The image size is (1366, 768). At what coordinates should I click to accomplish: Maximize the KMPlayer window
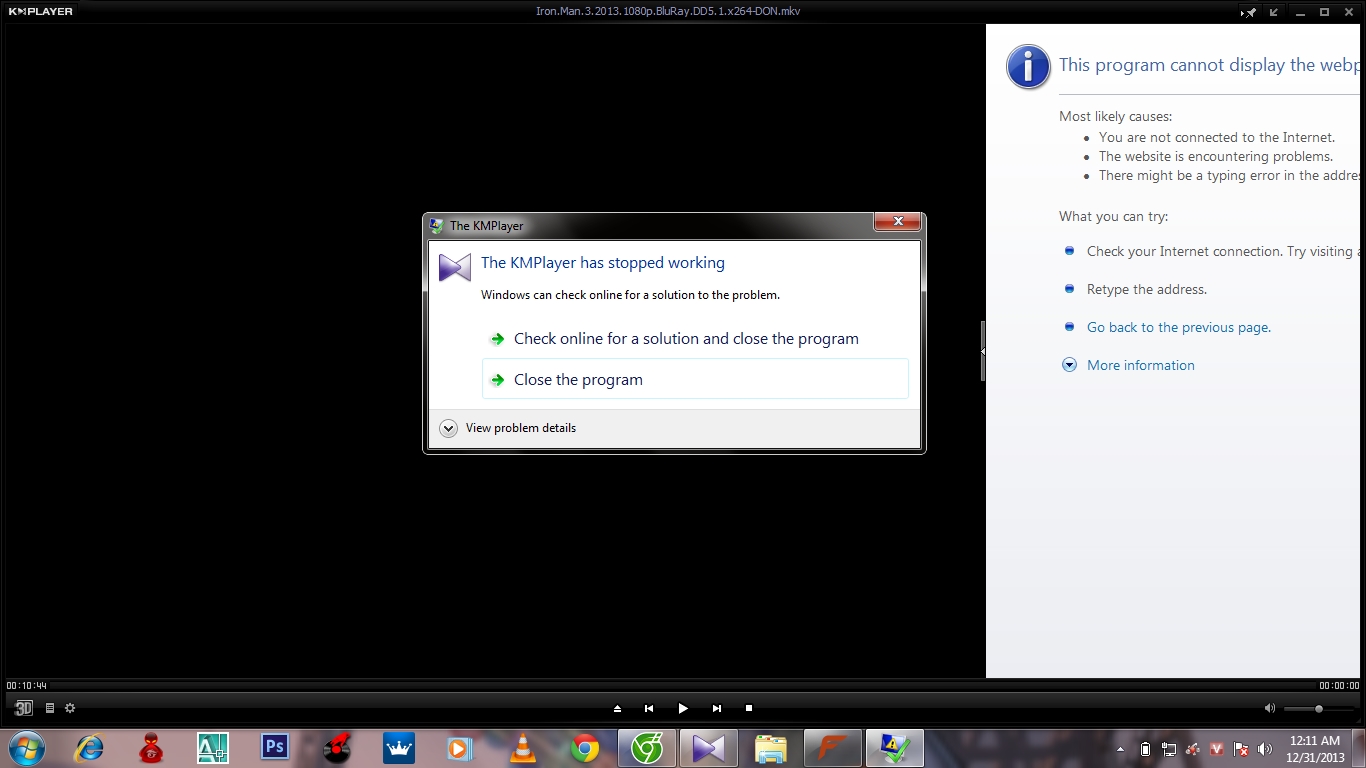pyautogui.click(x=1324, y=12)
